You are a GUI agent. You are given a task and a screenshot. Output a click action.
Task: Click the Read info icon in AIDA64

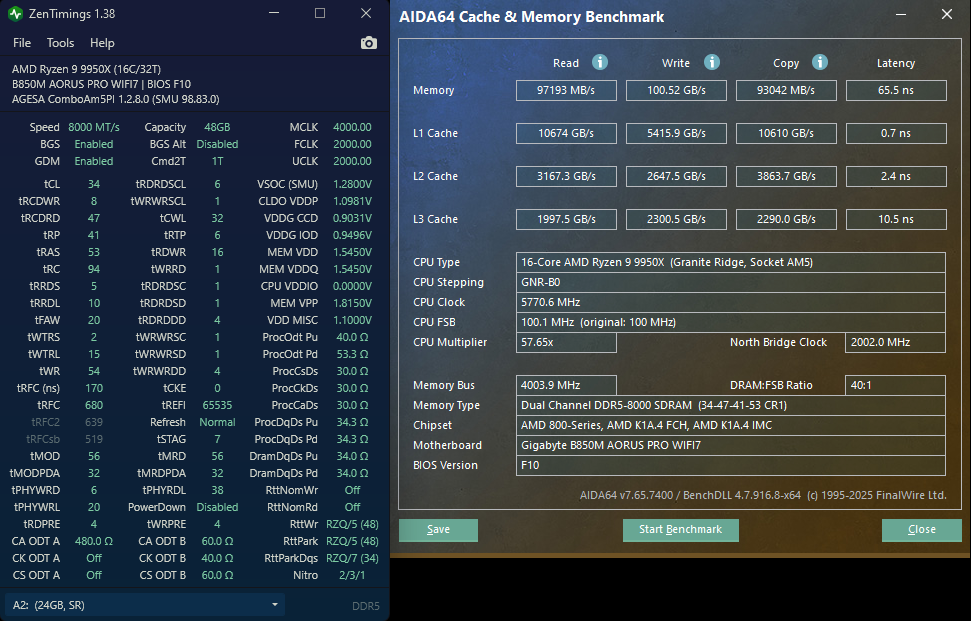599,62
